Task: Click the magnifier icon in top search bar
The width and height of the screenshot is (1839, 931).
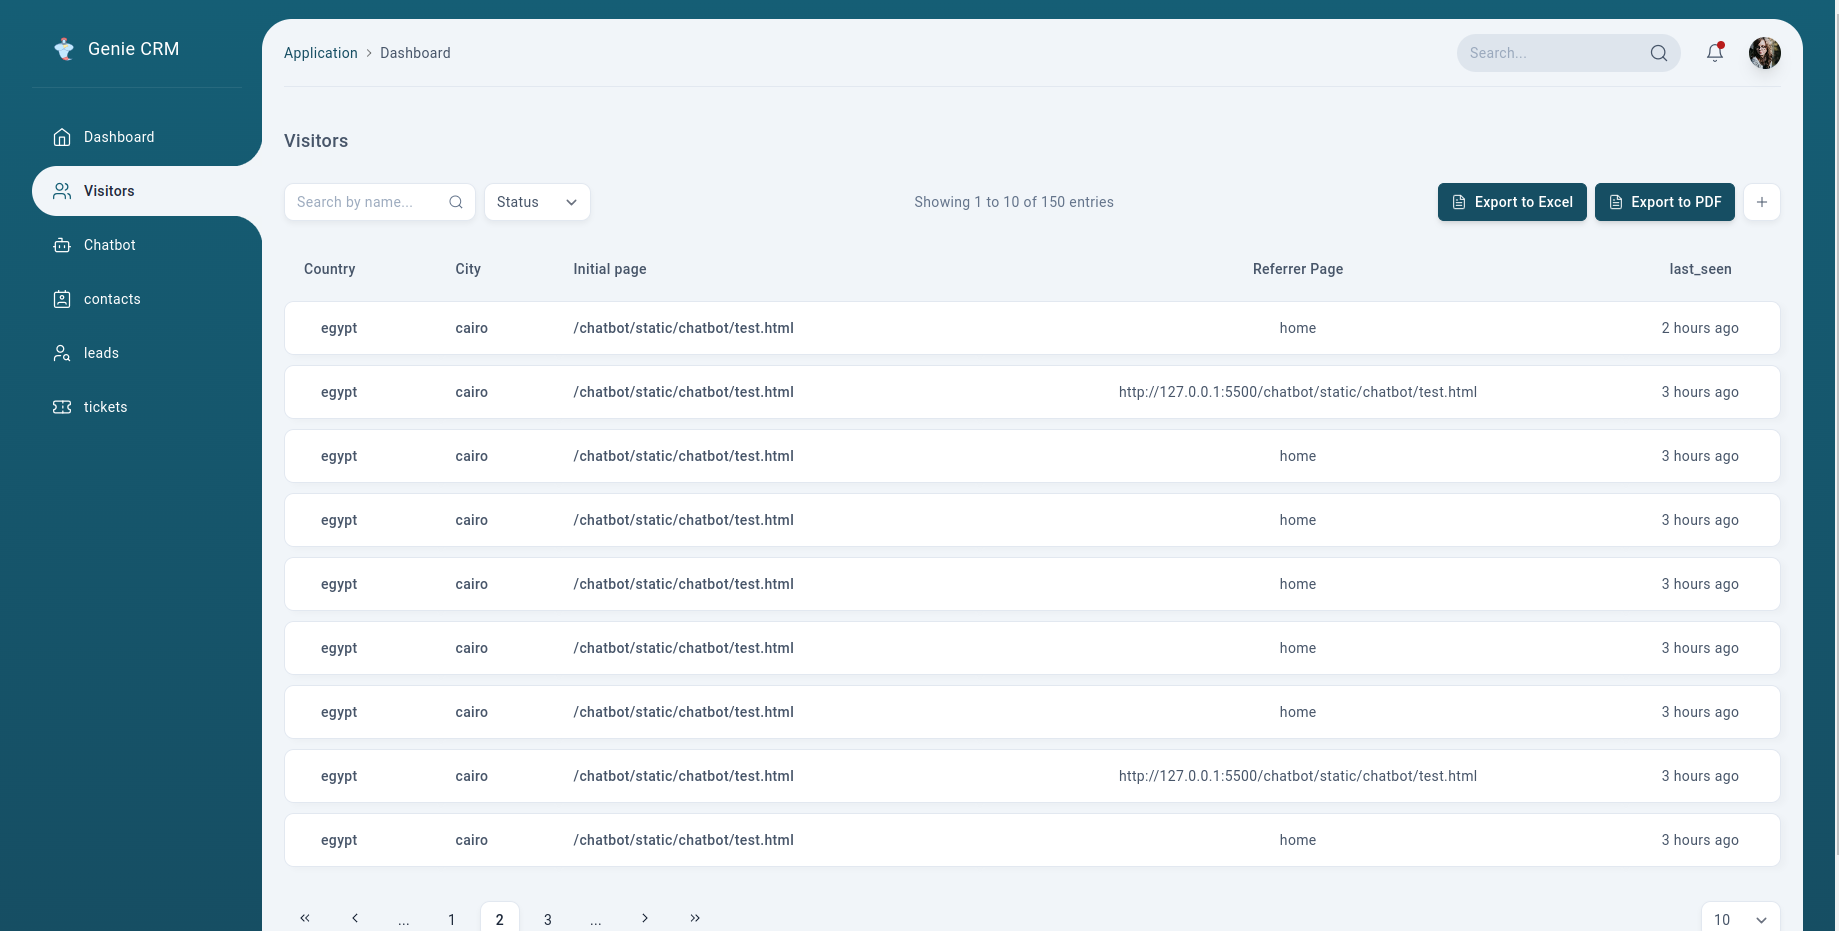Action: [x=1658, y=53]
